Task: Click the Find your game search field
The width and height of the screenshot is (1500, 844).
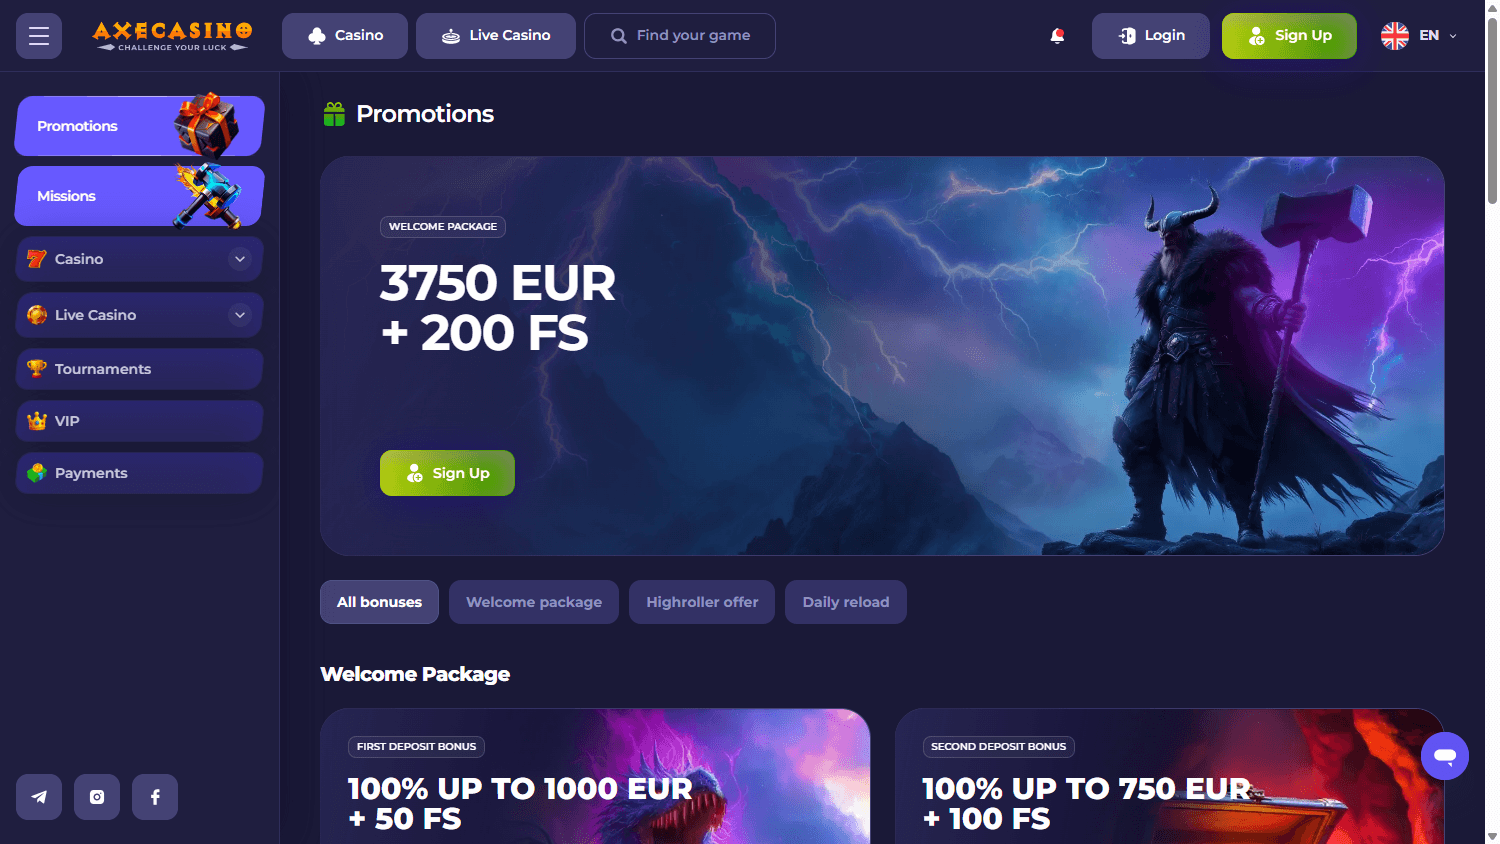Action: click(680, 36)
